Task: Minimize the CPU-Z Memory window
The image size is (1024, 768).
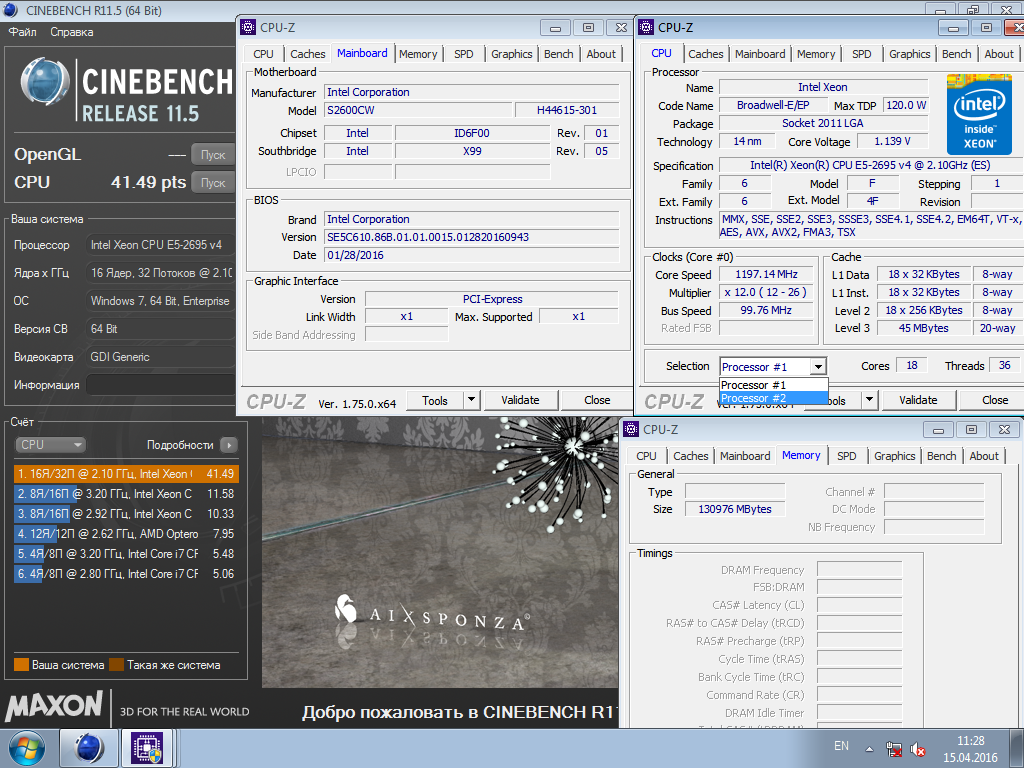Action: click(x=938, y=430)
